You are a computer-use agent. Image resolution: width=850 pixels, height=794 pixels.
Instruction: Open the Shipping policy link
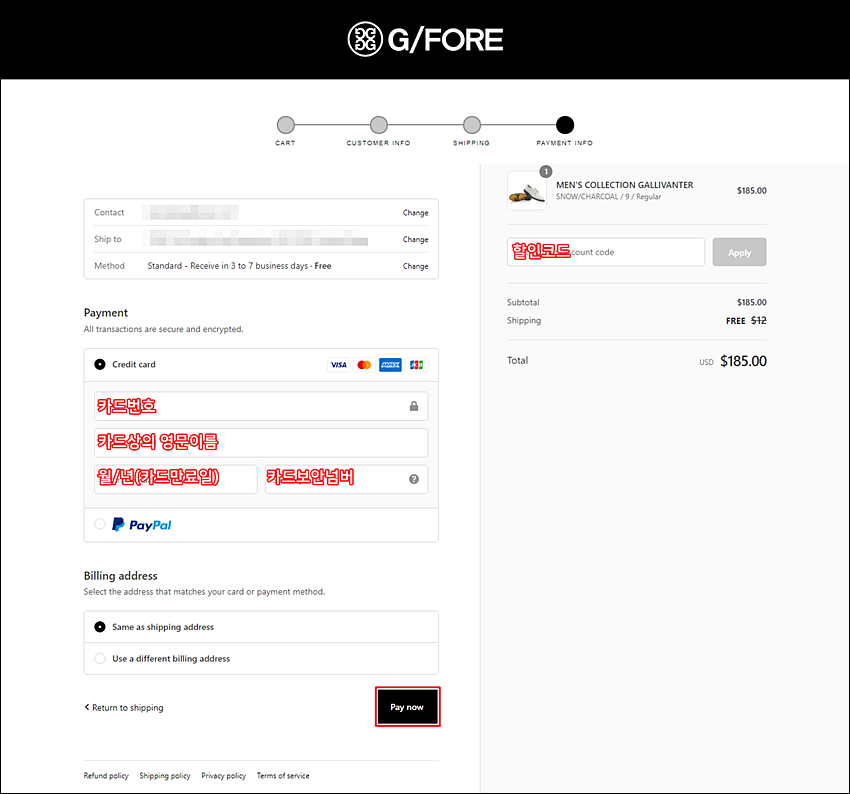165,776
